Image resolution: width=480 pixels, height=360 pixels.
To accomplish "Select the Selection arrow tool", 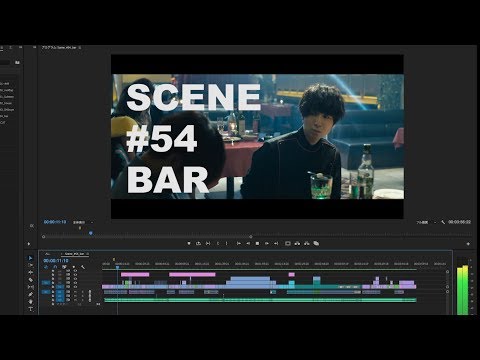I will pos(30,258).
